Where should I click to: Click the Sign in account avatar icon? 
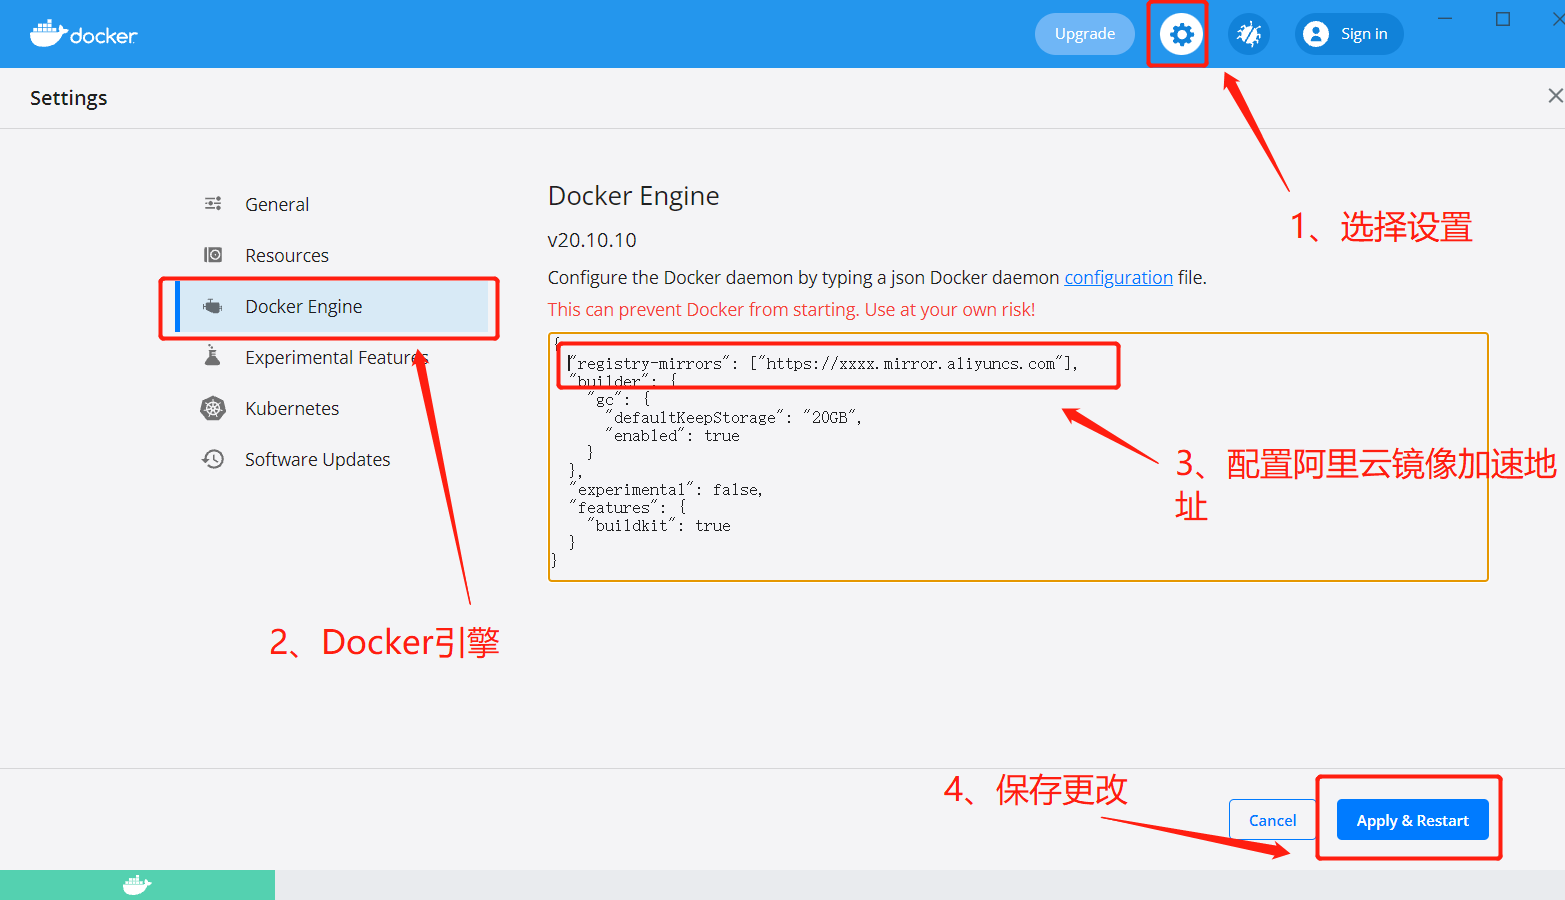click(x=1316, y=34)
